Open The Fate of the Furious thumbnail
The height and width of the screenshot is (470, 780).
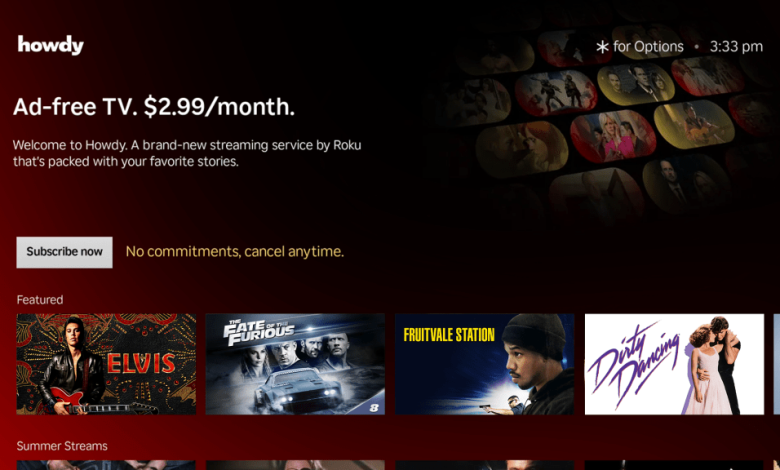click(295, 364)
